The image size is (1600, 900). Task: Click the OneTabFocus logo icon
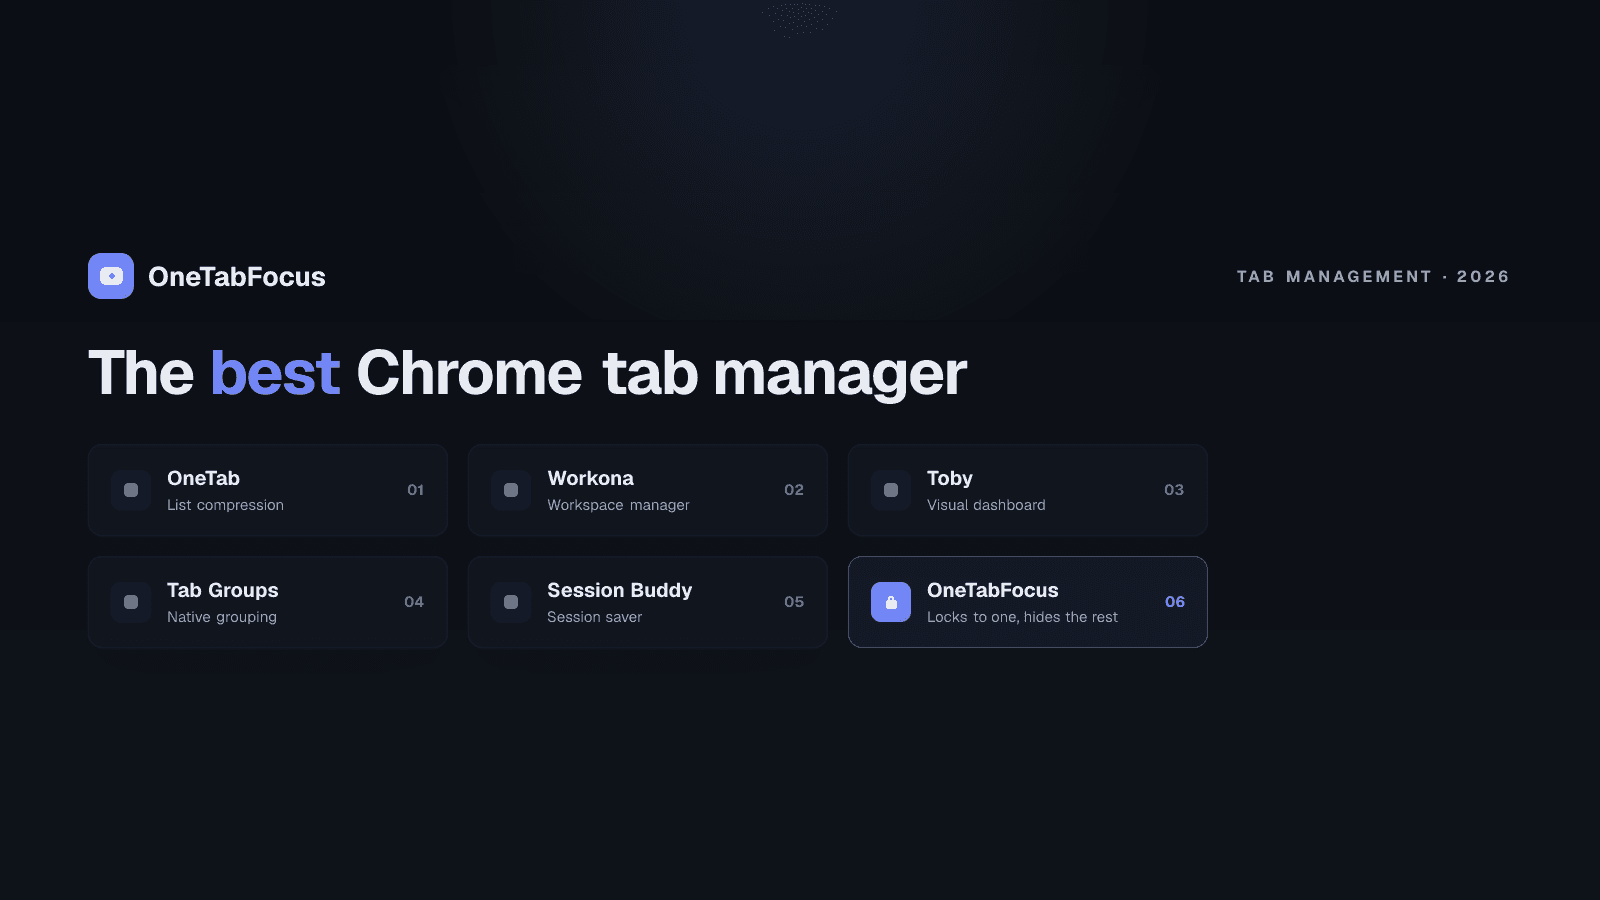tap(111, 276)
